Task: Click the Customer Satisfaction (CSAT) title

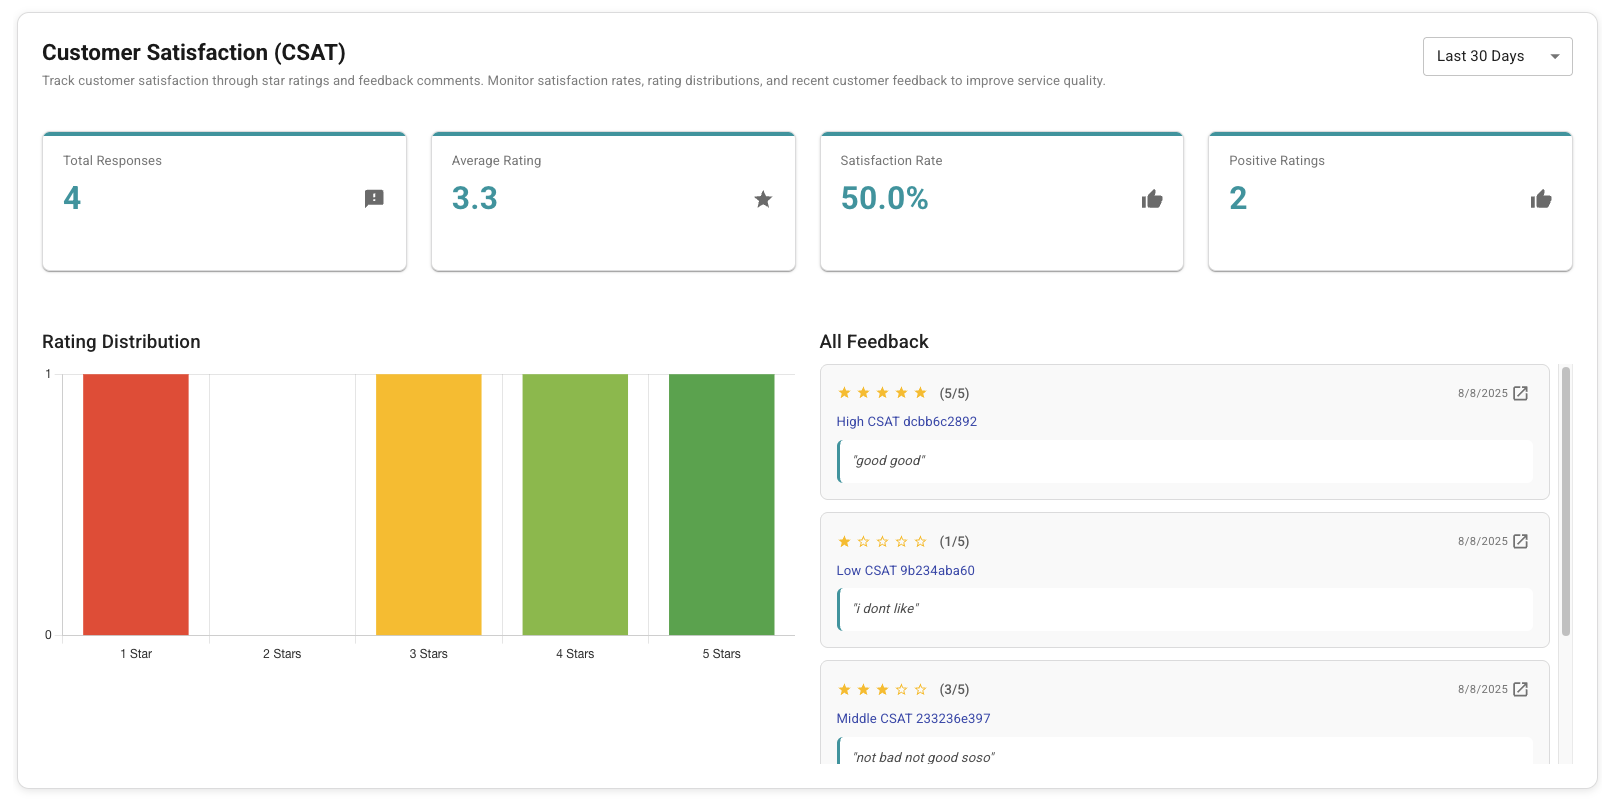Action: [194, 52]
